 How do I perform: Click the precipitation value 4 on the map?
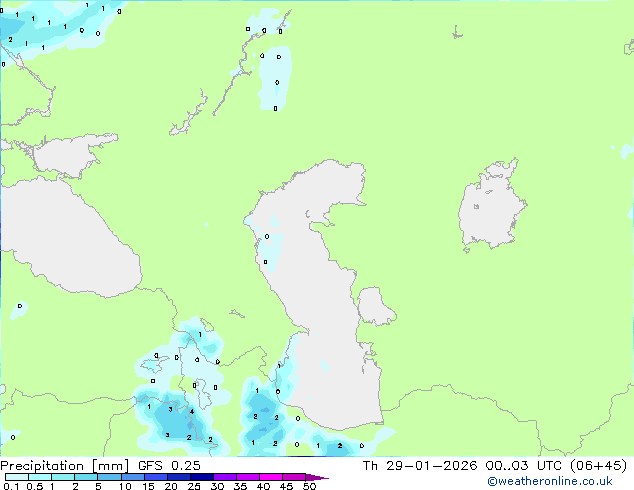pyautogui.click(x=192, y=412)
